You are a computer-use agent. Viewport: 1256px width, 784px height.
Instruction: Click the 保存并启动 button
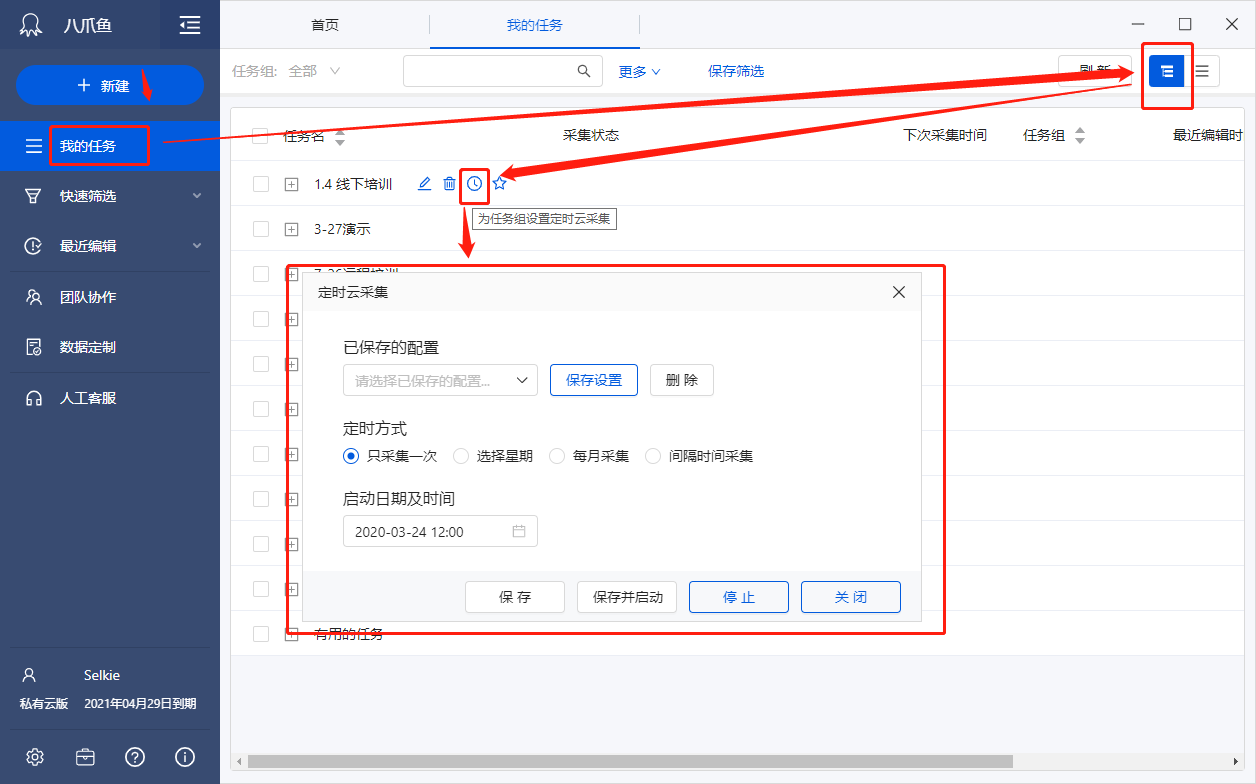[627, 597]
